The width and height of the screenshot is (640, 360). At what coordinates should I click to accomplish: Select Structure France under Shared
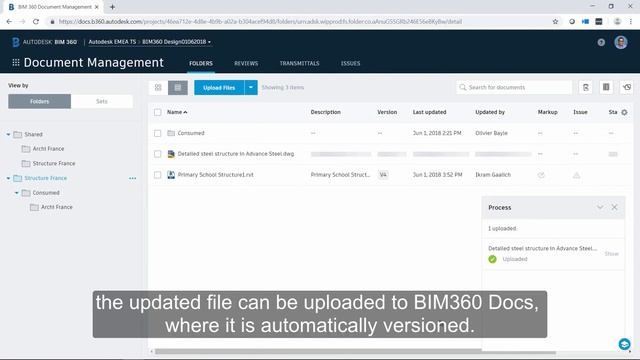[54, 164]
